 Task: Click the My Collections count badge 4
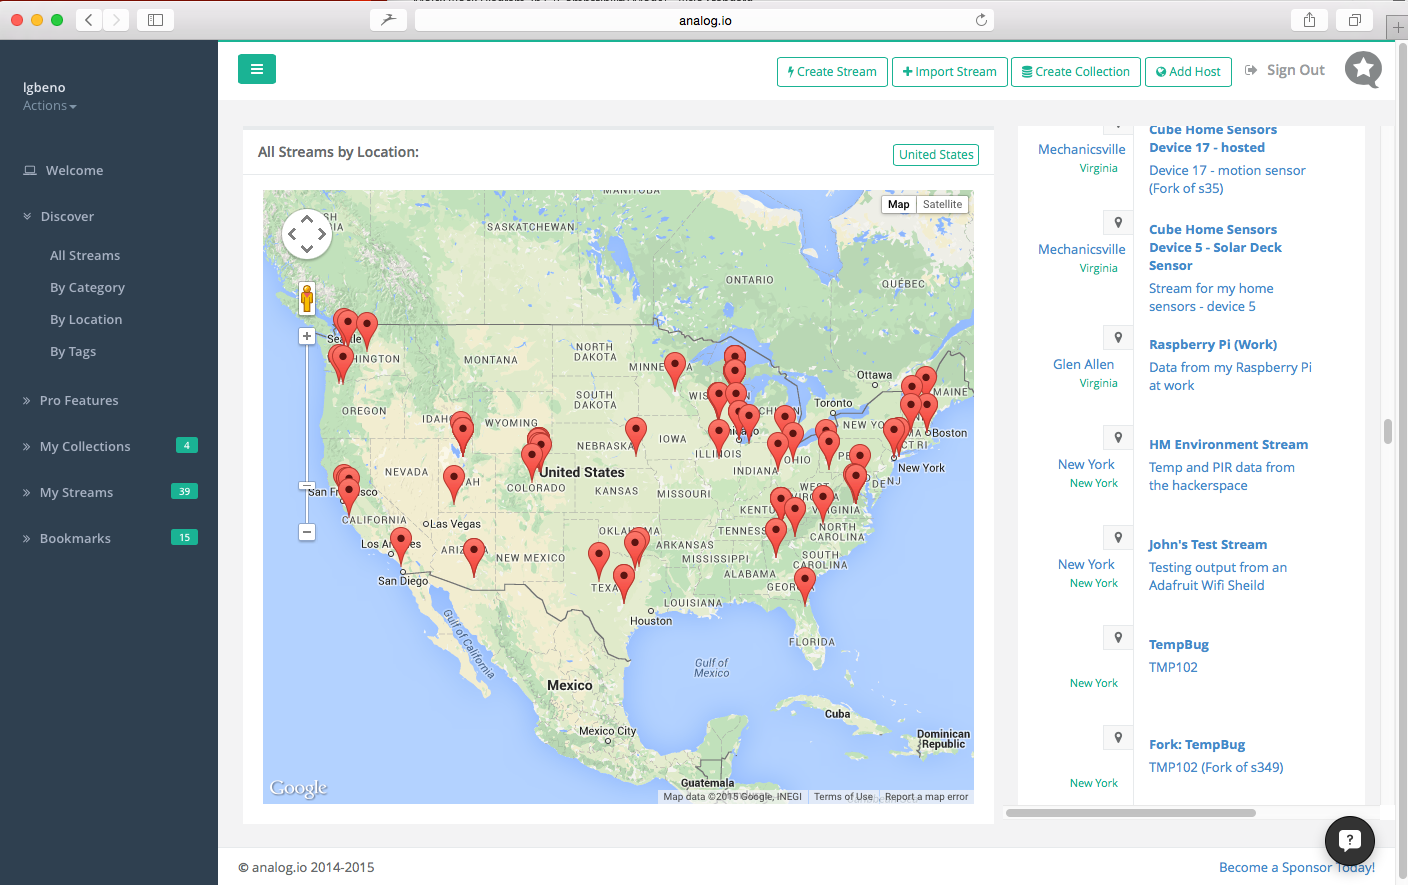pyautogui.click(x=187, y=445)
